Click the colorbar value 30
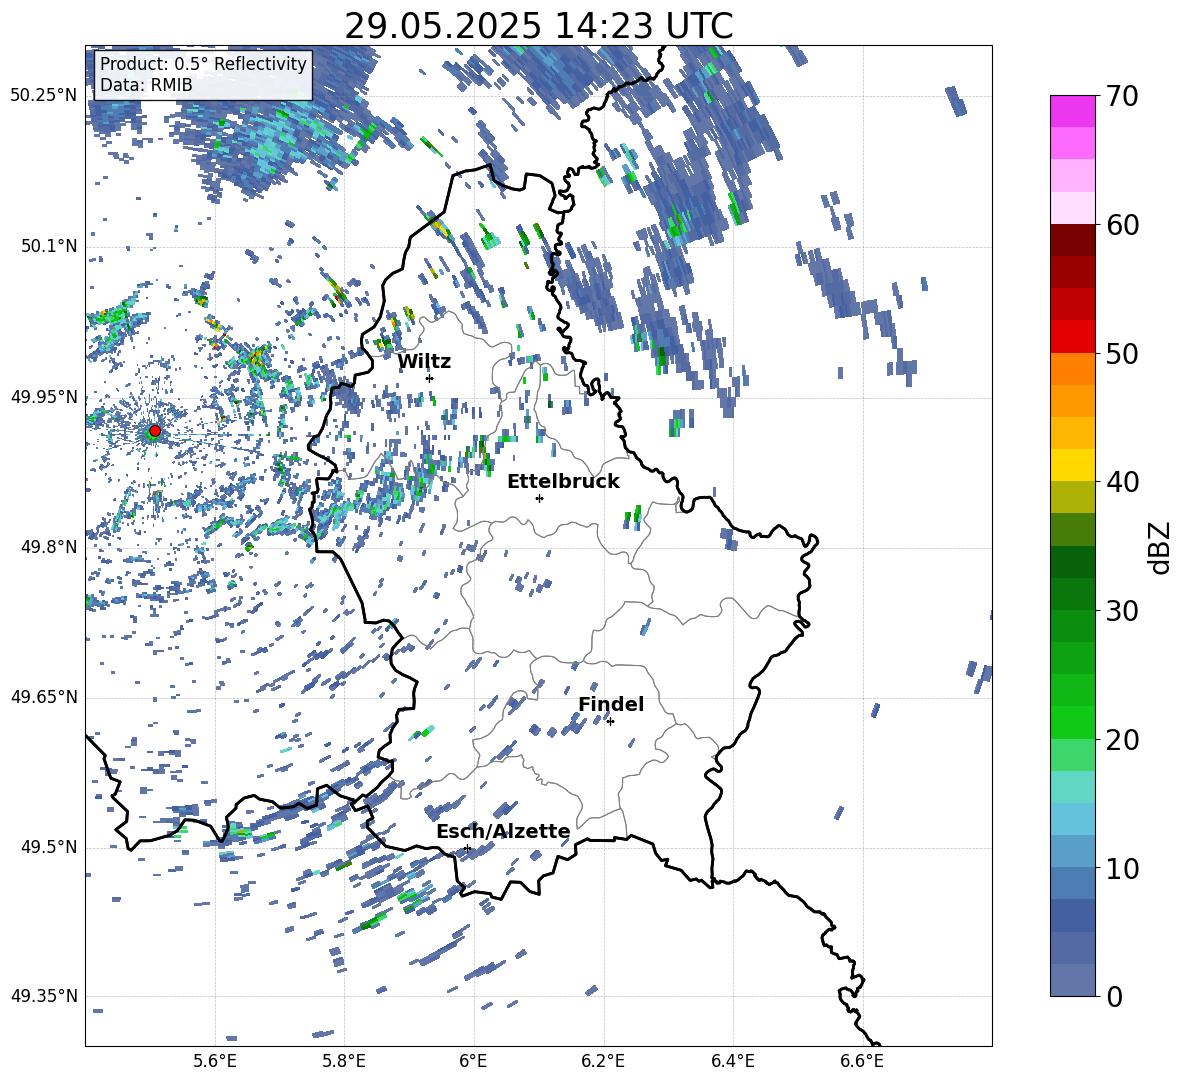The height and width of the screenshot is (1081, 1184). tap(1123, 611)
